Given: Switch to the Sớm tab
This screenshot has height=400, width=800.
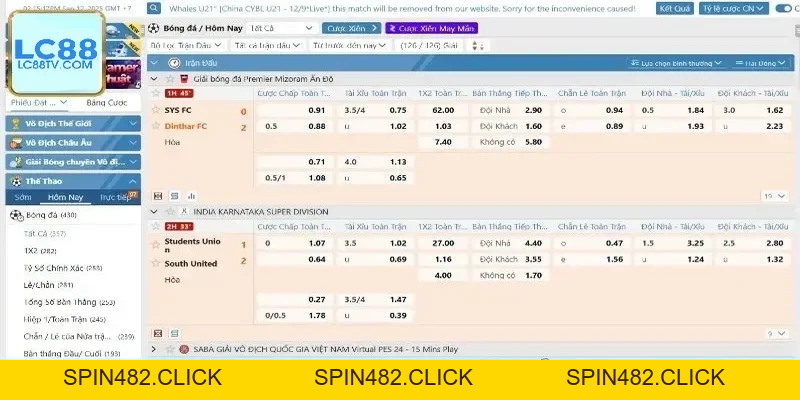Looking at the screenshot, I should coord(23,197).
